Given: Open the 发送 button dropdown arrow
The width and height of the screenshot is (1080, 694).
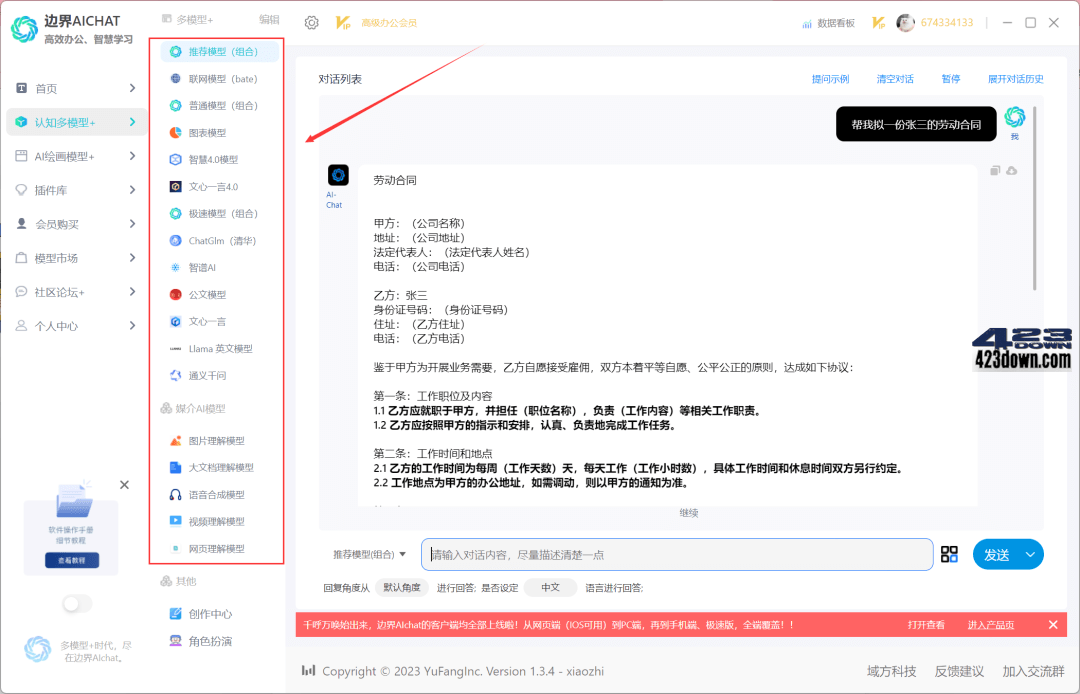Looking at the screenshot, I should (1030, 555).
